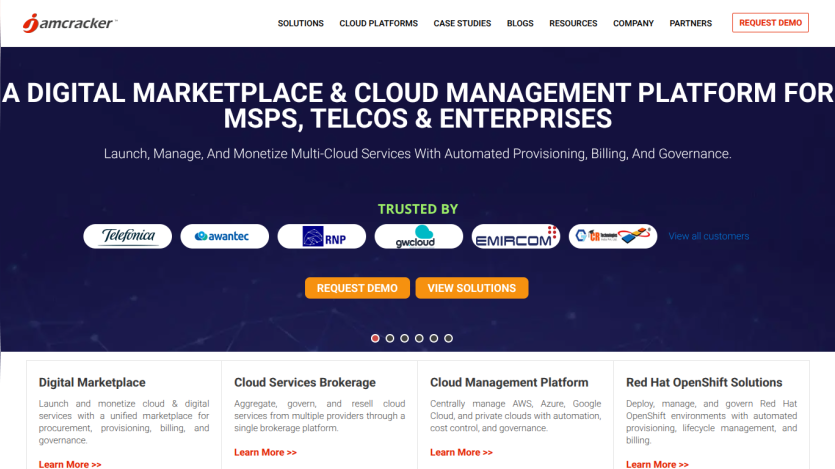The height and width of the screenshot is (469, 835).
Task: Click the TRUSTED BY green label
Action: 418,209
